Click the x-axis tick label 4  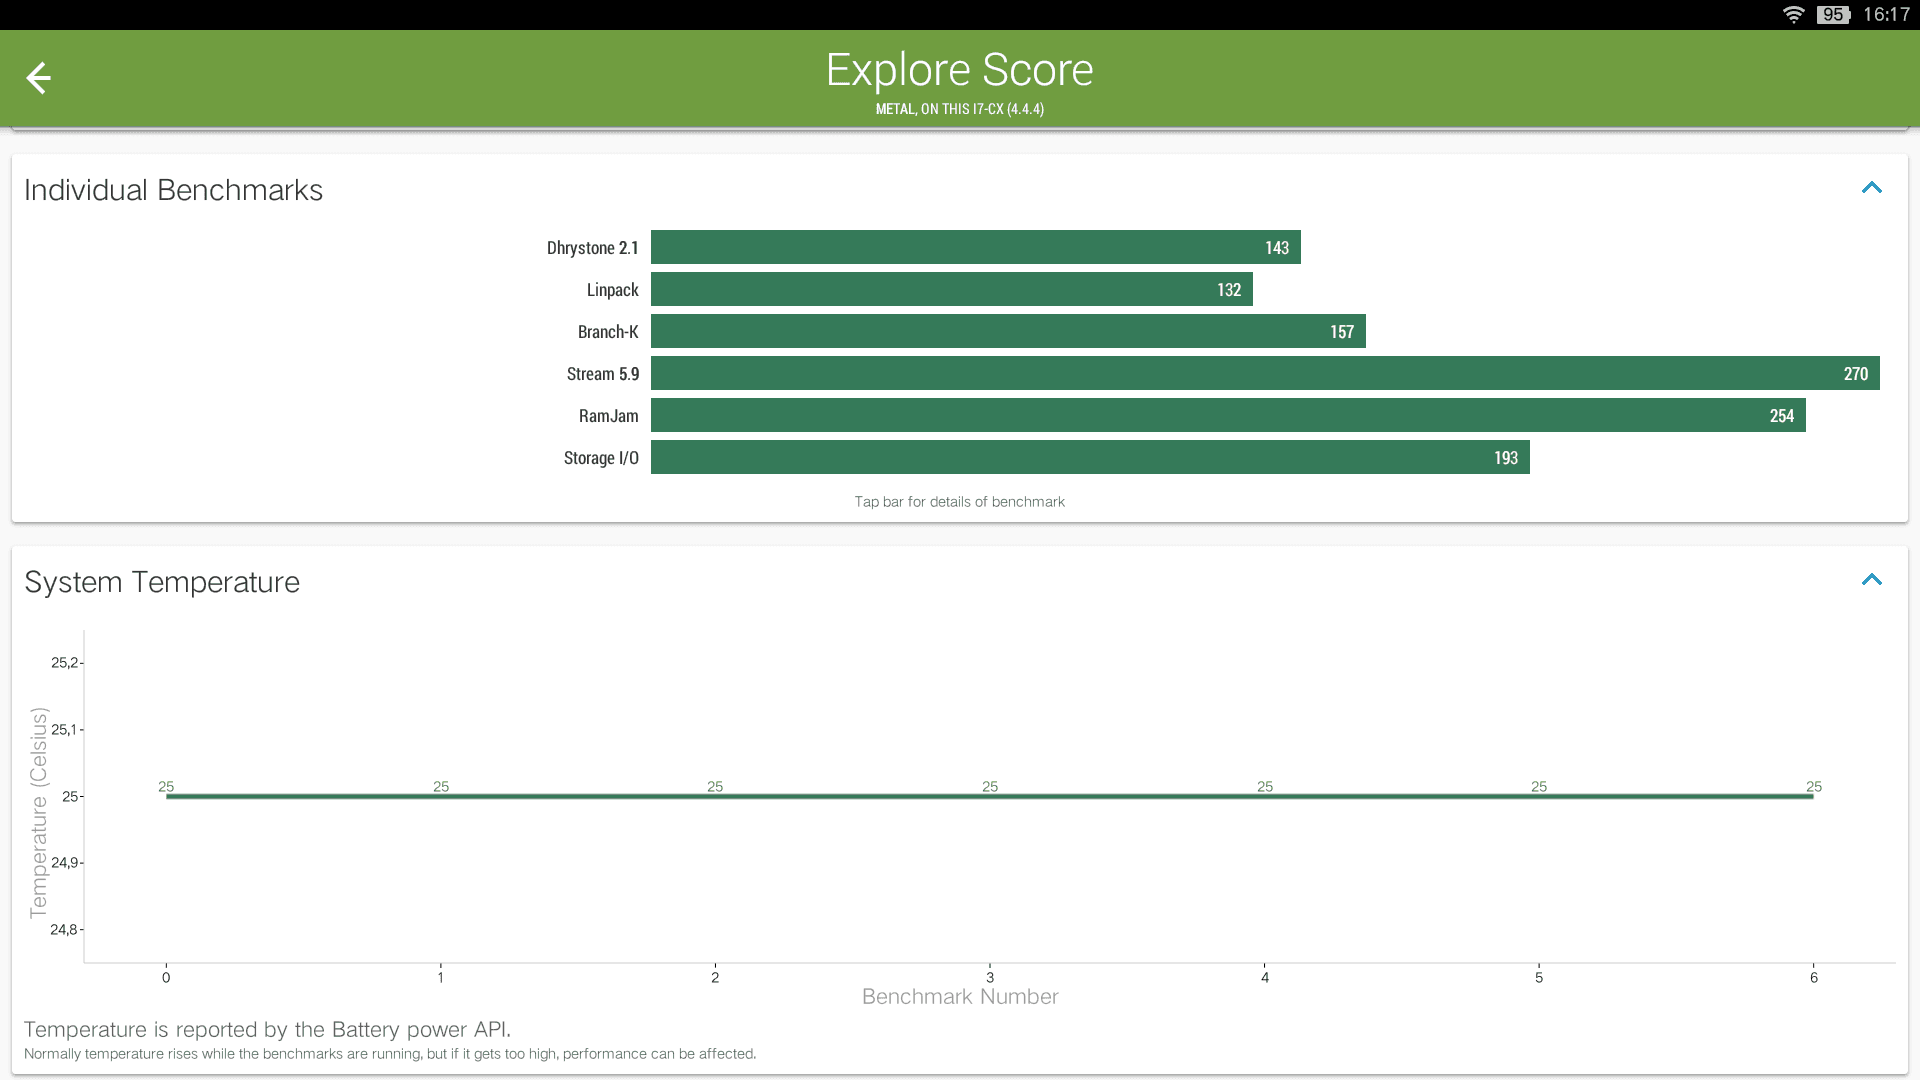click(1265, 978)
